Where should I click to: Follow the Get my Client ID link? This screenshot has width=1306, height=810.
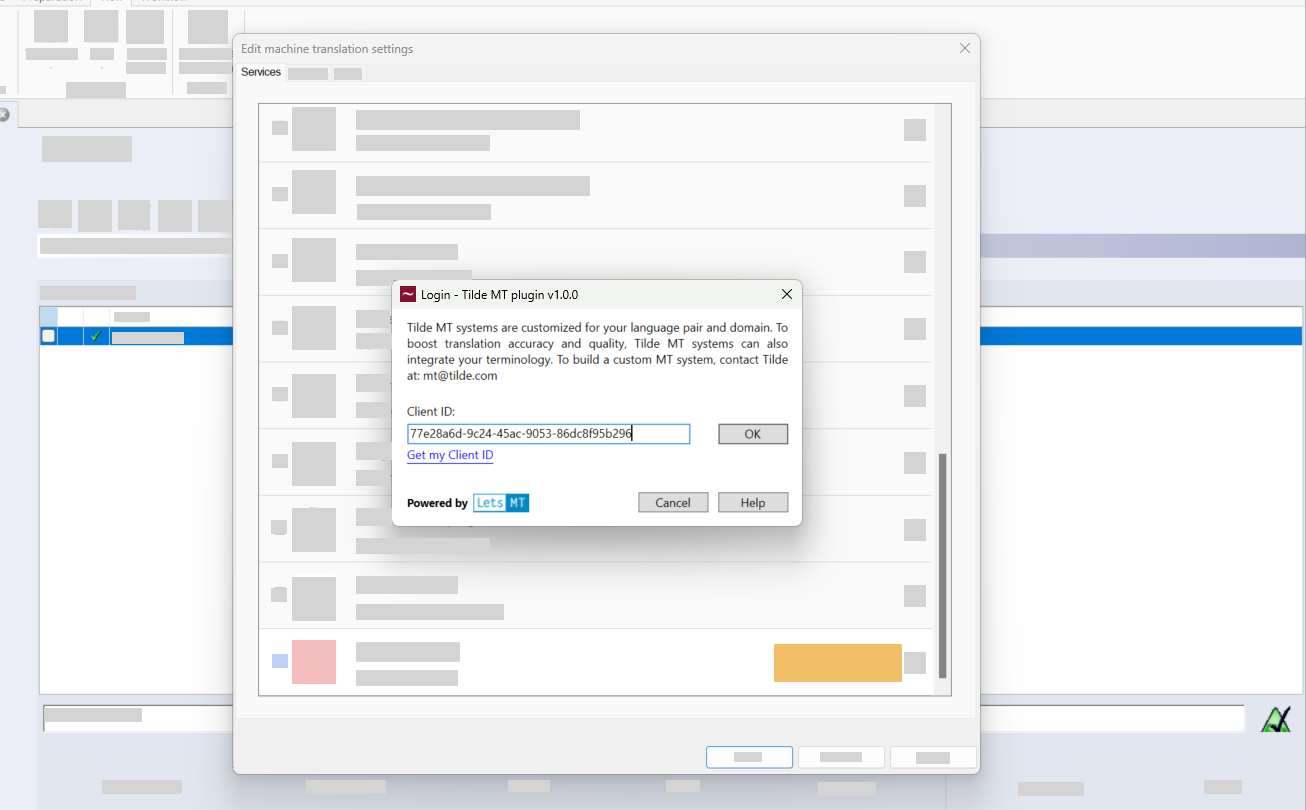click(450, 455)
